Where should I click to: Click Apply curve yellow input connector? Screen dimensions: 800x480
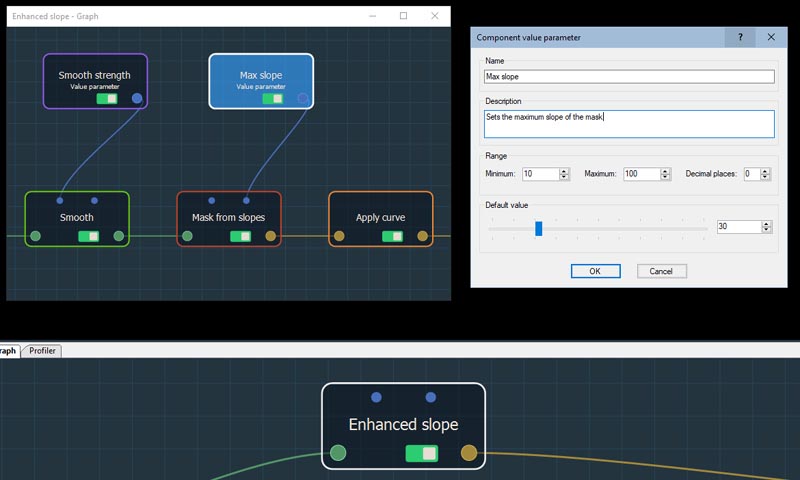pyautogui.click(x=339, y=236)
